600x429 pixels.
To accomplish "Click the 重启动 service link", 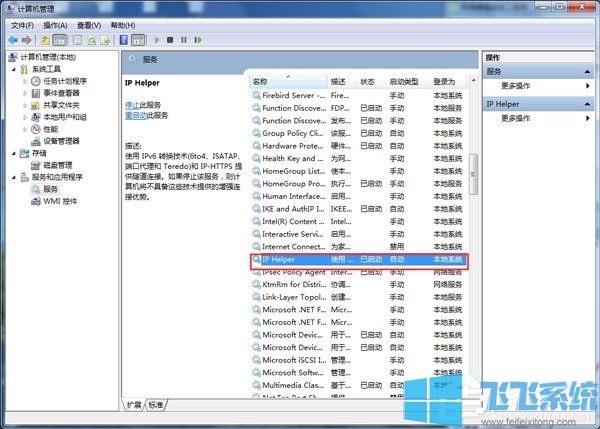I will click(x=135, y=115).
